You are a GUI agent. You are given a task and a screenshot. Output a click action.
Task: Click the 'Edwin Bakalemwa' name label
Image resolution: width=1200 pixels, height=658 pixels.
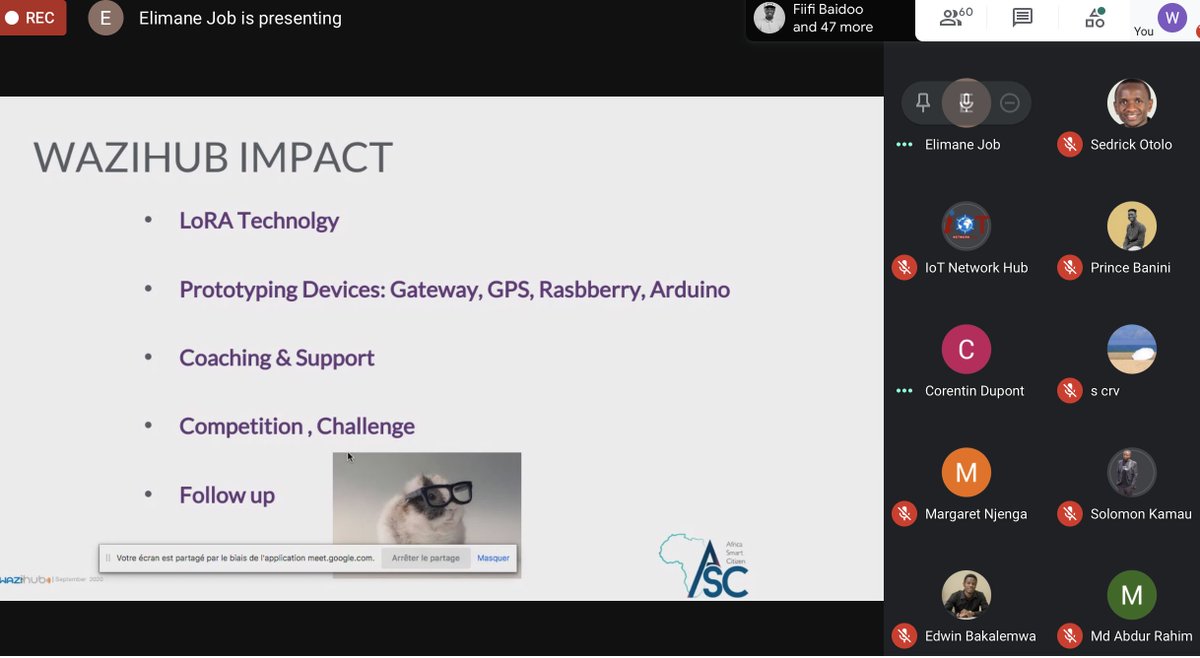point(981,636)
